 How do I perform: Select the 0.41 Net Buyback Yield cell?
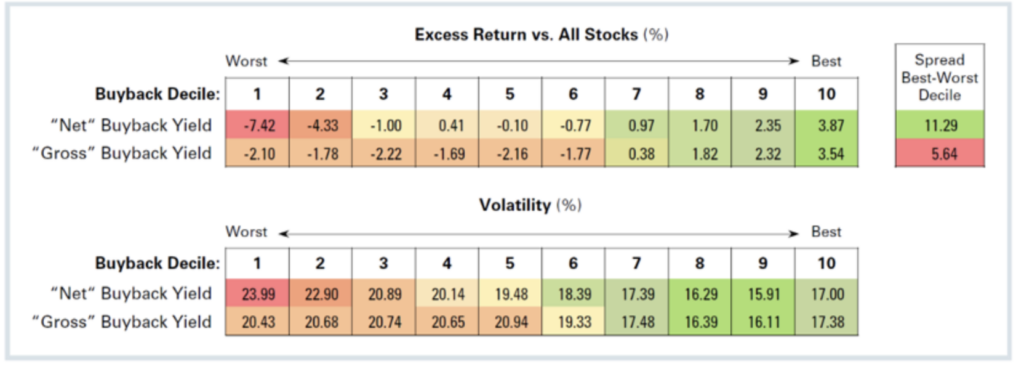pyautogui.click(x=447, y=125)
